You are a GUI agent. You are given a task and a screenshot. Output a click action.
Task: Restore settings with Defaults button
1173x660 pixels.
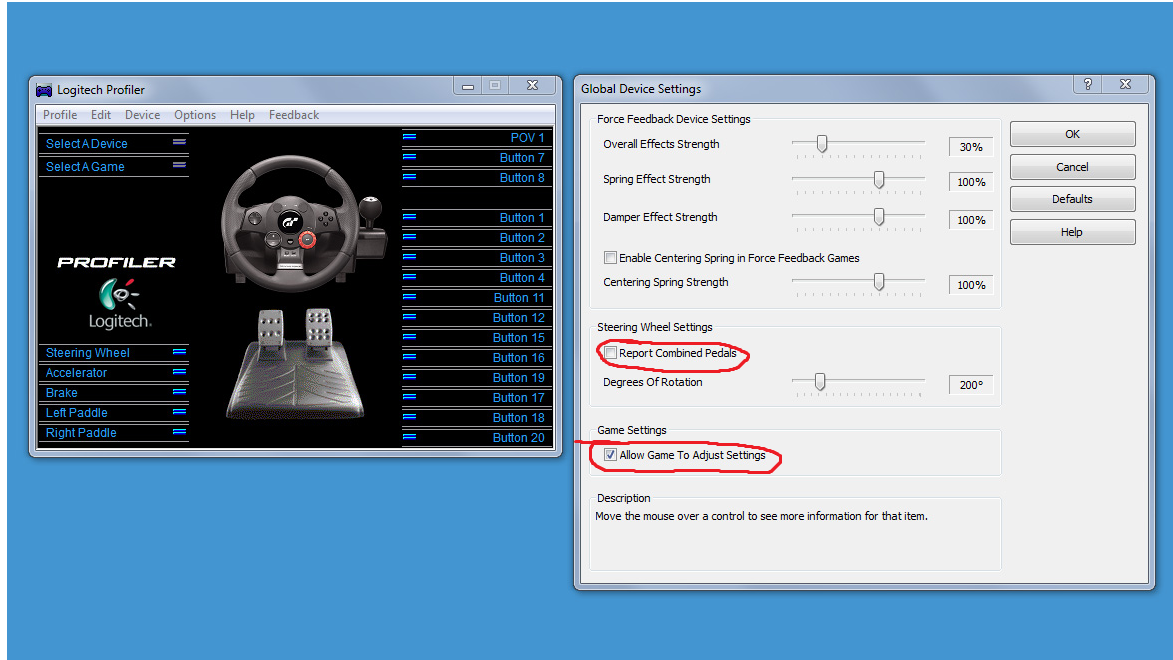(1072, 199)
